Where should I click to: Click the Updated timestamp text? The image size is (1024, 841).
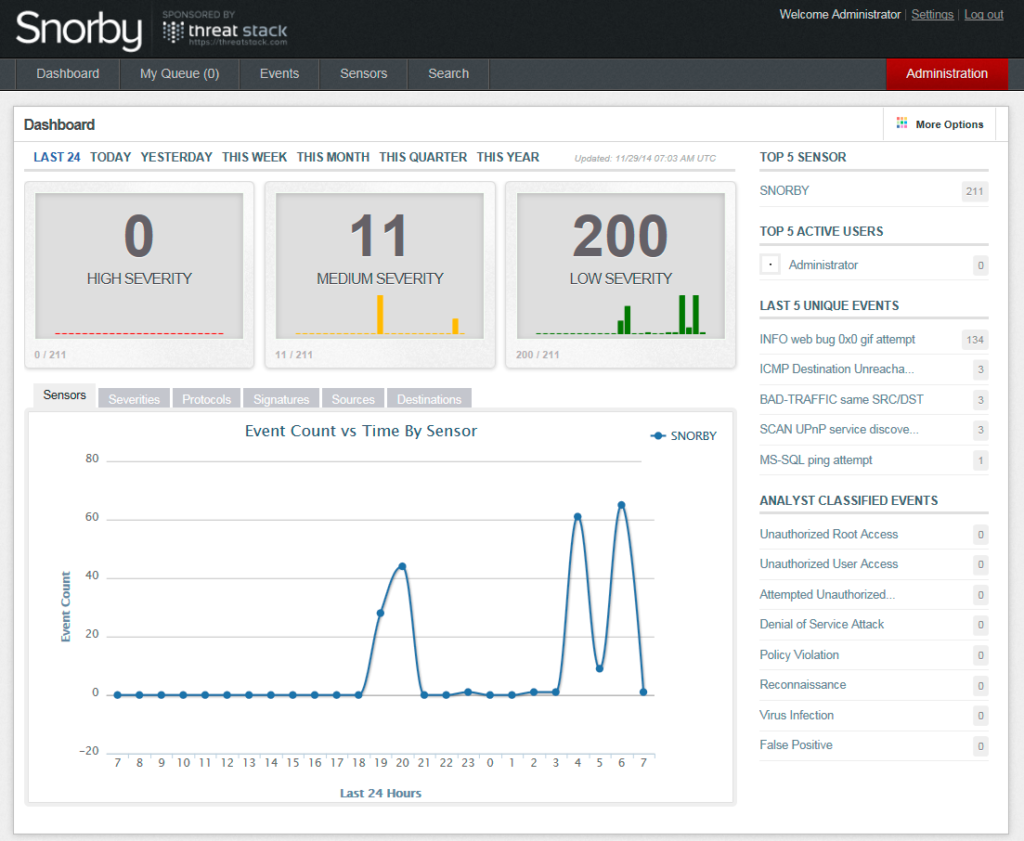pos(645,158)
